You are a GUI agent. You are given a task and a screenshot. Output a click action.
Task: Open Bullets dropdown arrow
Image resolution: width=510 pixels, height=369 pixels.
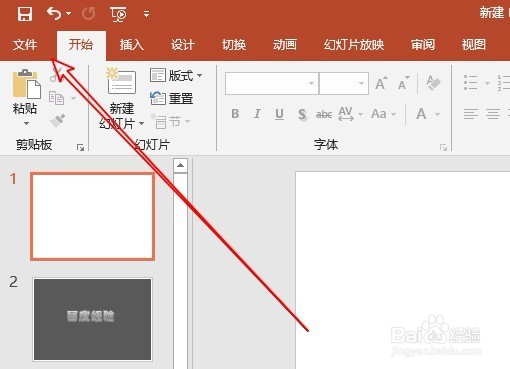(x=487, y=83)
